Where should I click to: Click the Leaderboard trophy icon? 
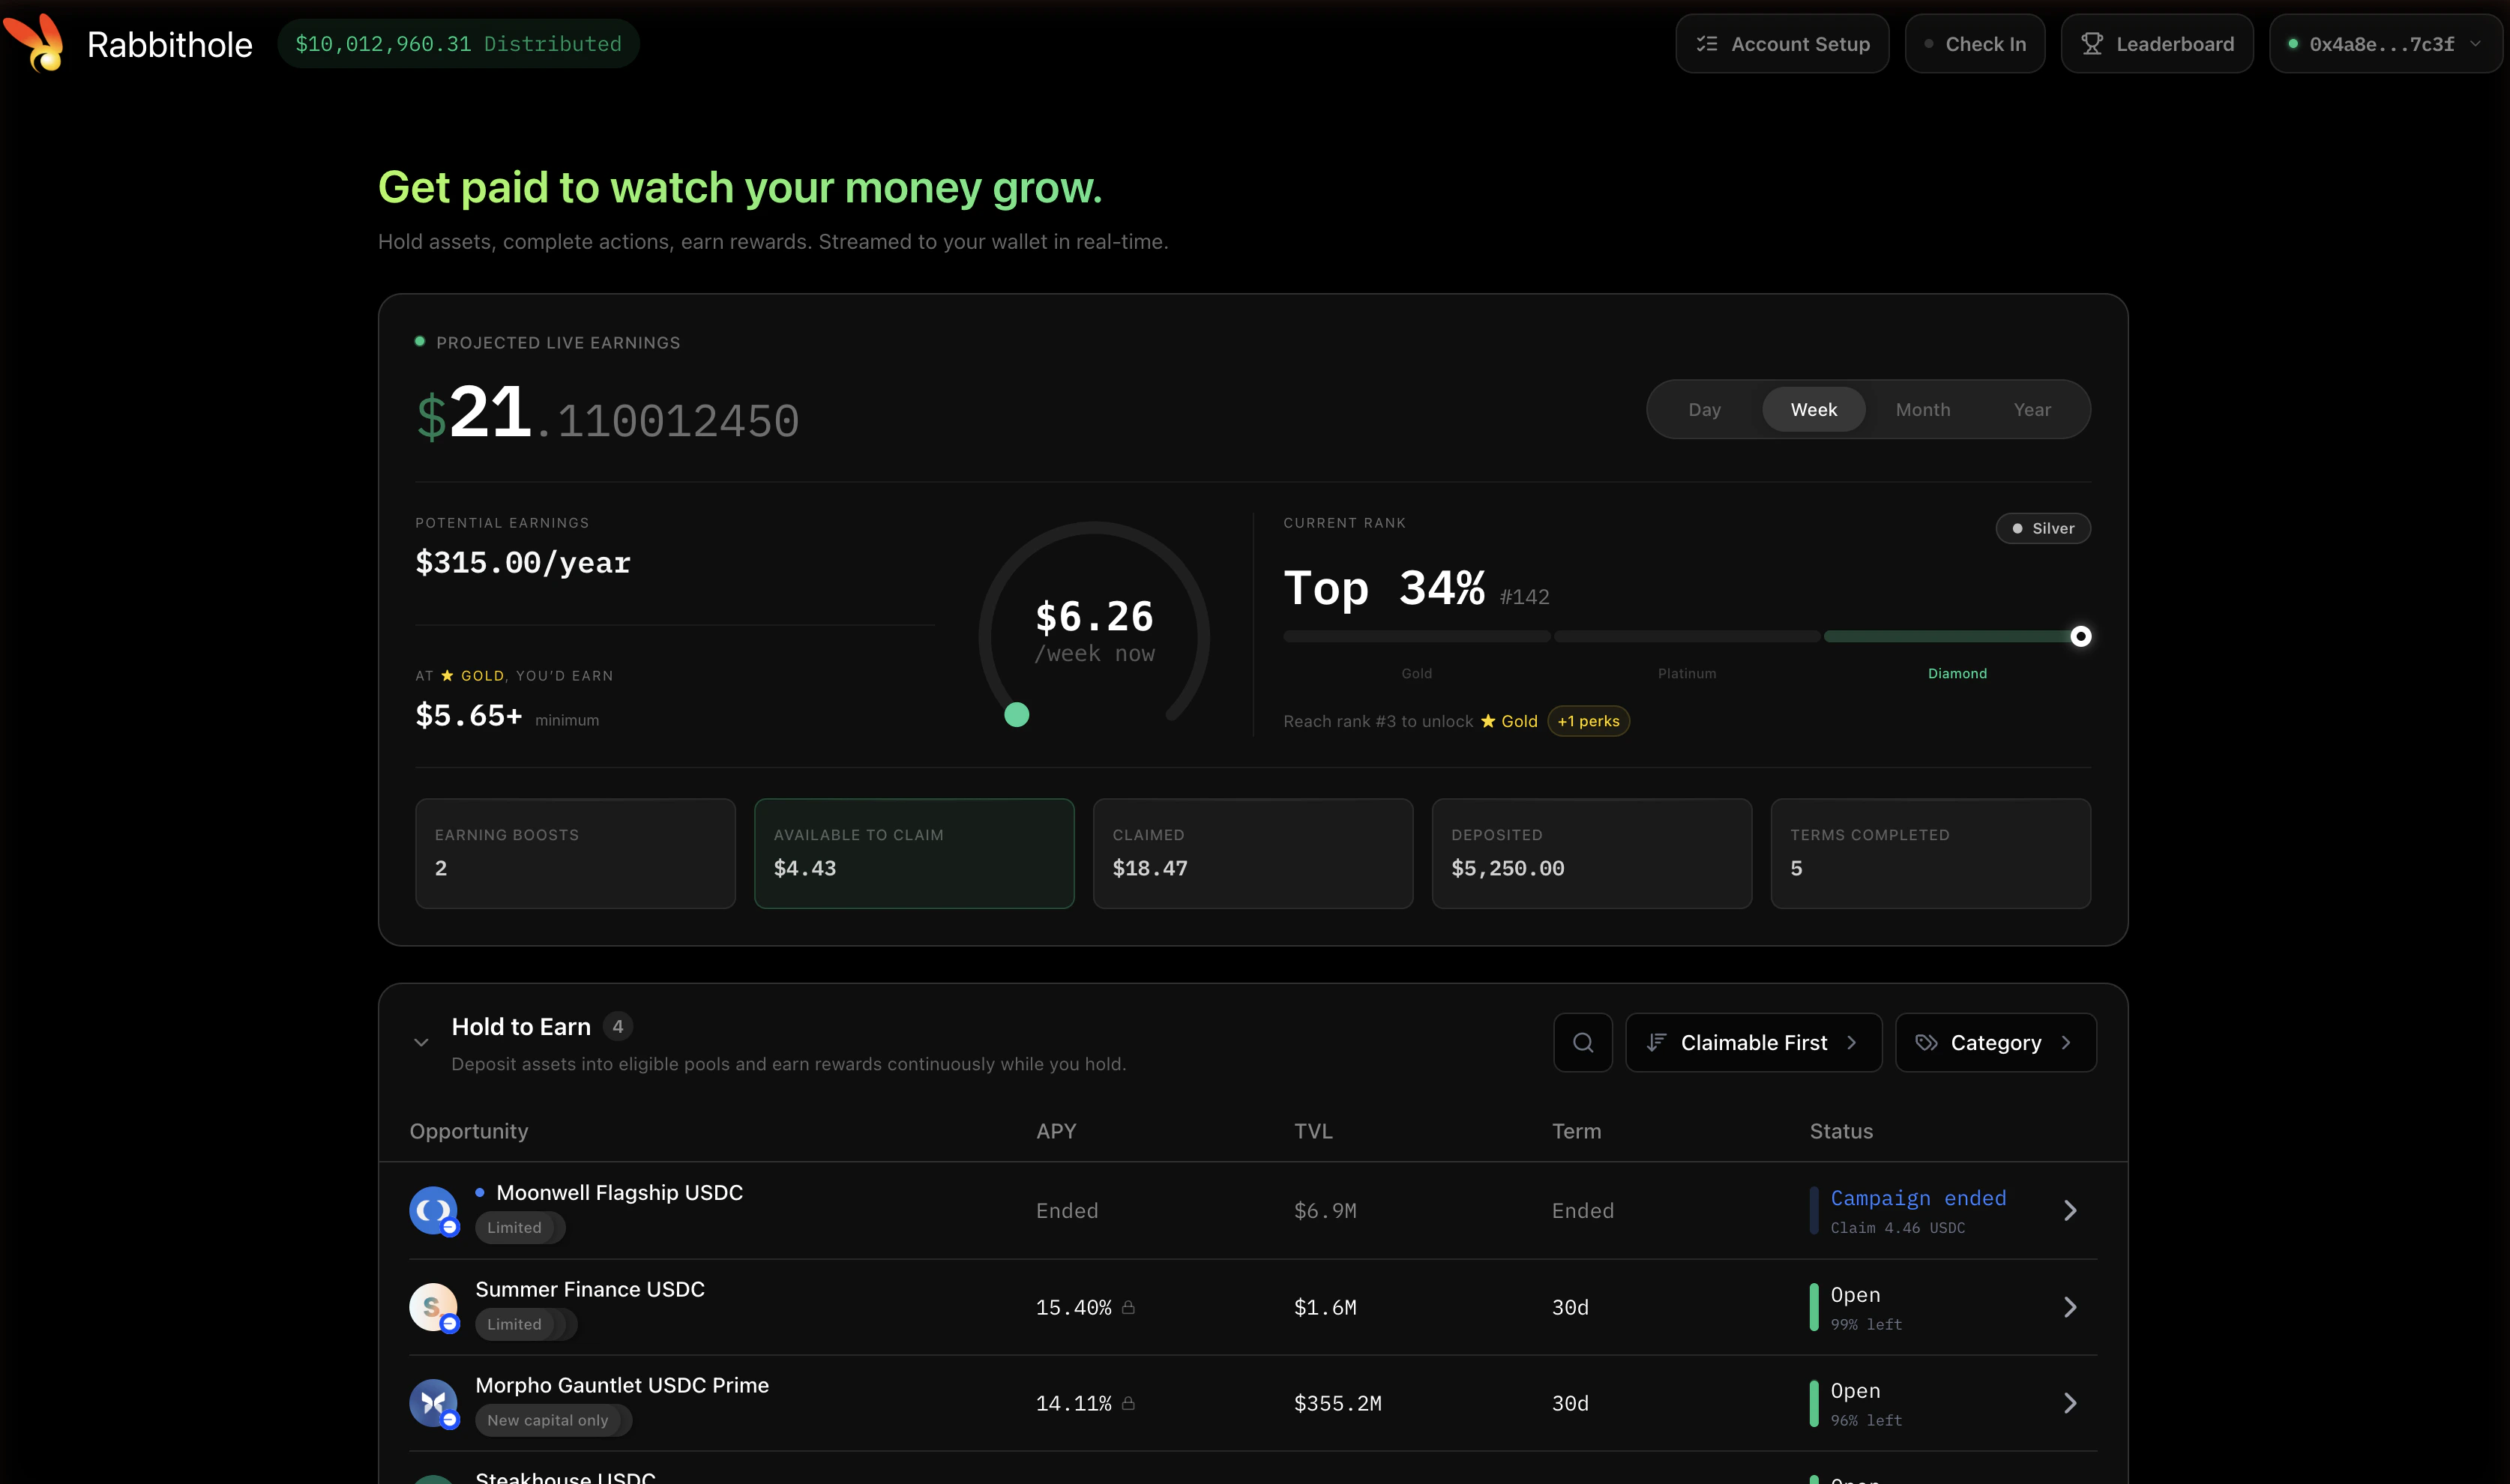(x=2092, y=44)
